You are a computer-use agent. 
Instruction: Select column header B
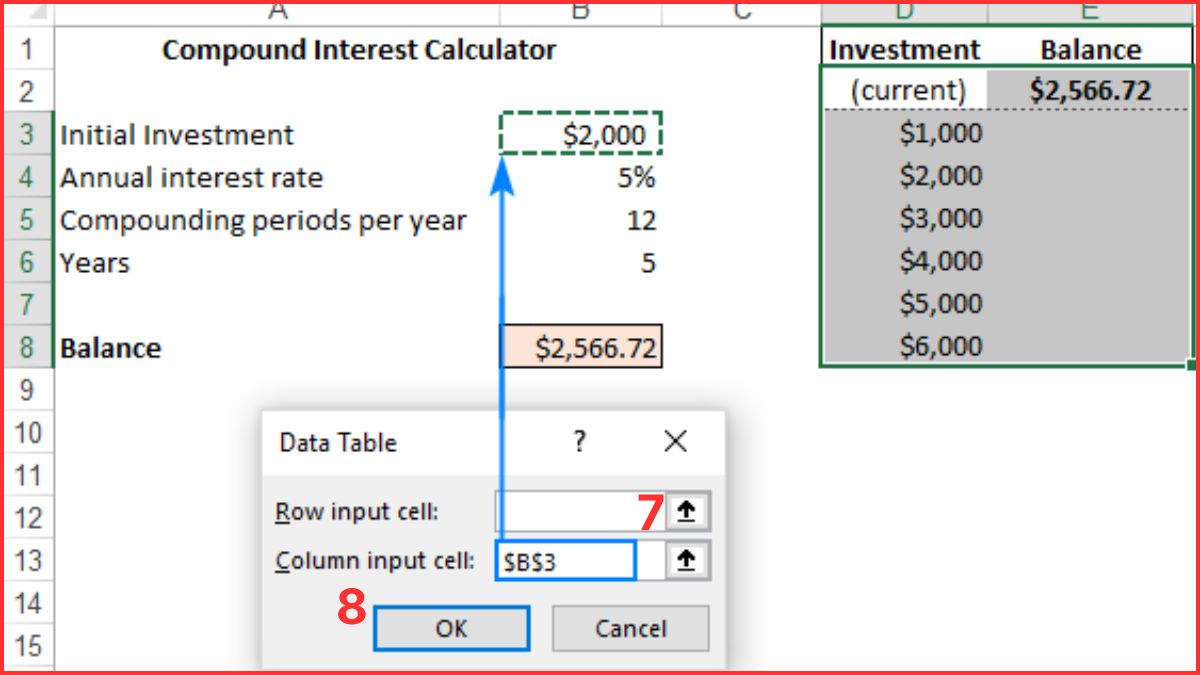point(580,11)
